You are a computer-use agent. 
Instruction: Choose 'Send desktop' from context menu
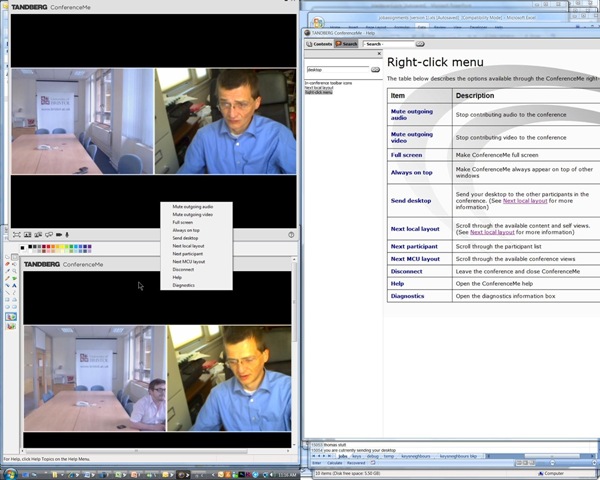pyautogui.click(x=185, y=238)
